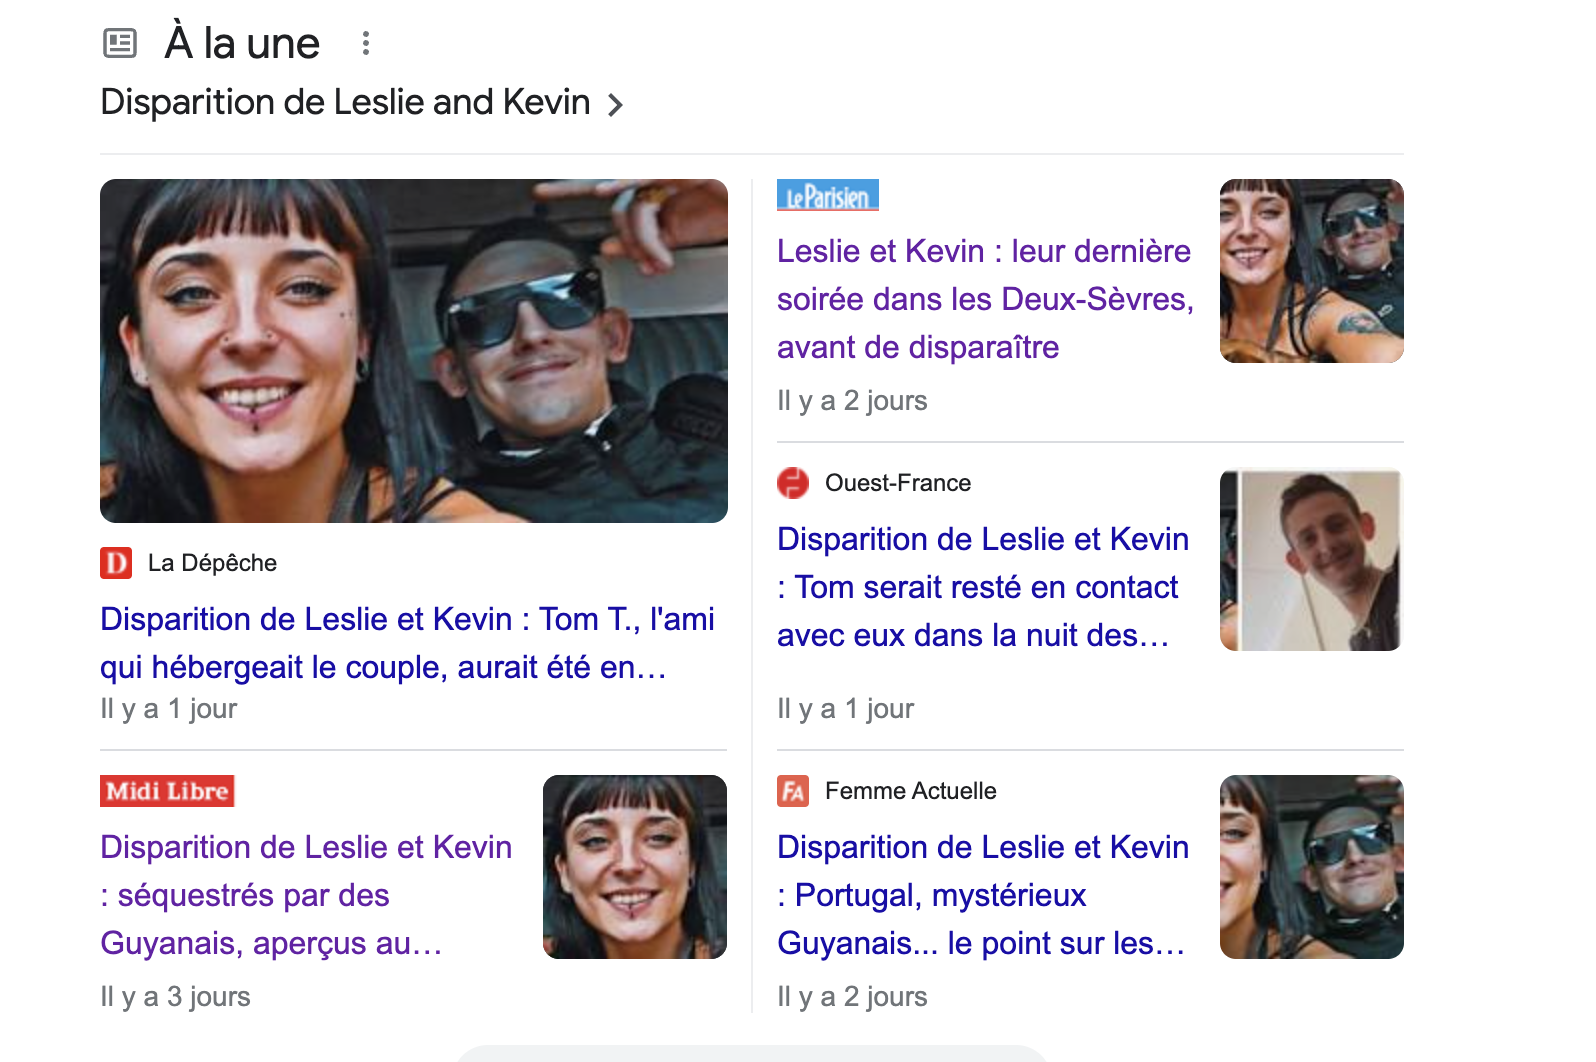Open Midi Libre article on séquestrés par Guyanais
This screenshot has height=1062, width=1596.
click(306, 895)
